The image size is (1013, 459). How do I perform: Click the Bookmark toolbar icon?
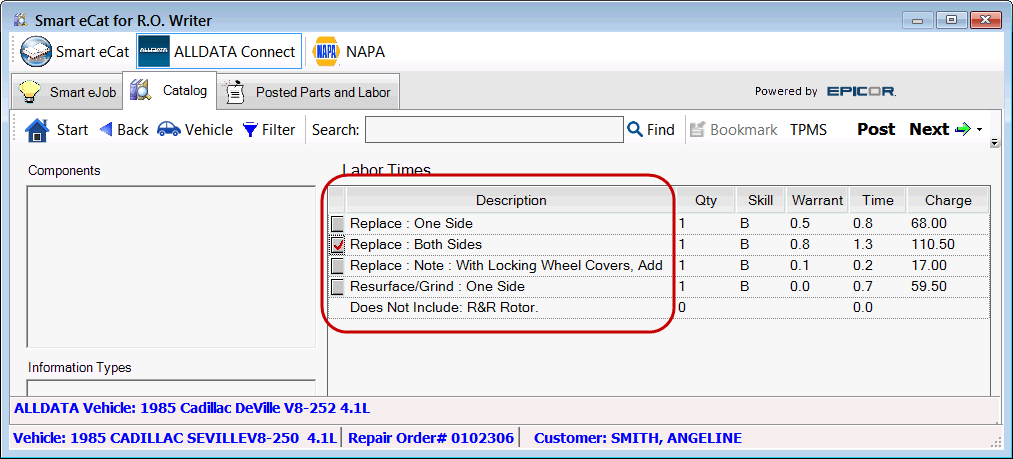[697, 130]
